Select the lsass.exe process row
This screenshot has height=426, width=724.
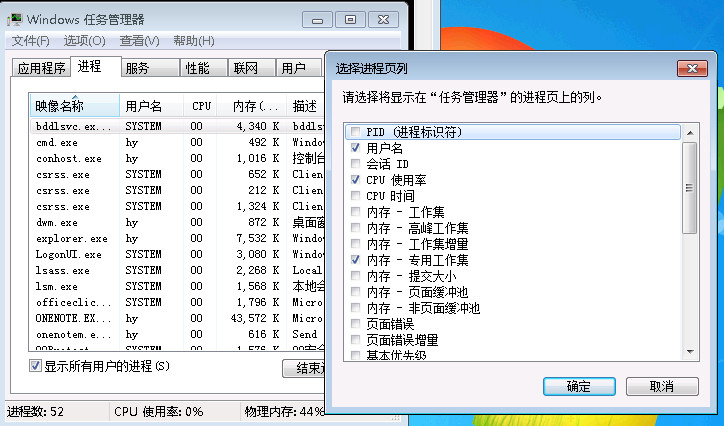click(x=177, y=270)
